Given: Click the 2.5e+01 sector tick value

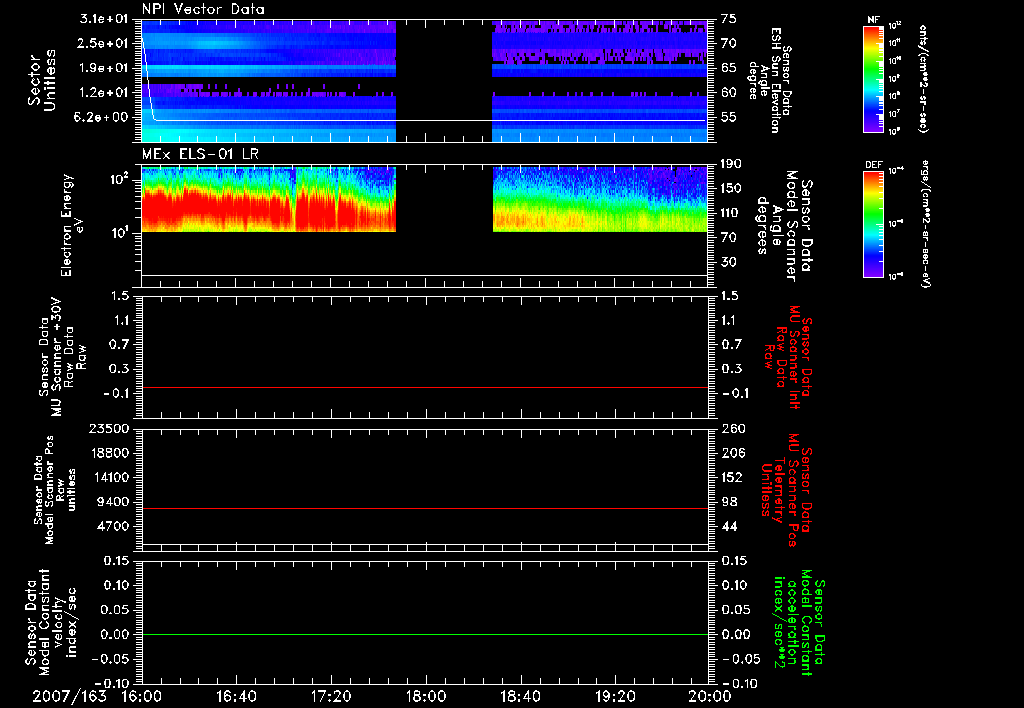Looking at the screenshot, I should 104,43.
